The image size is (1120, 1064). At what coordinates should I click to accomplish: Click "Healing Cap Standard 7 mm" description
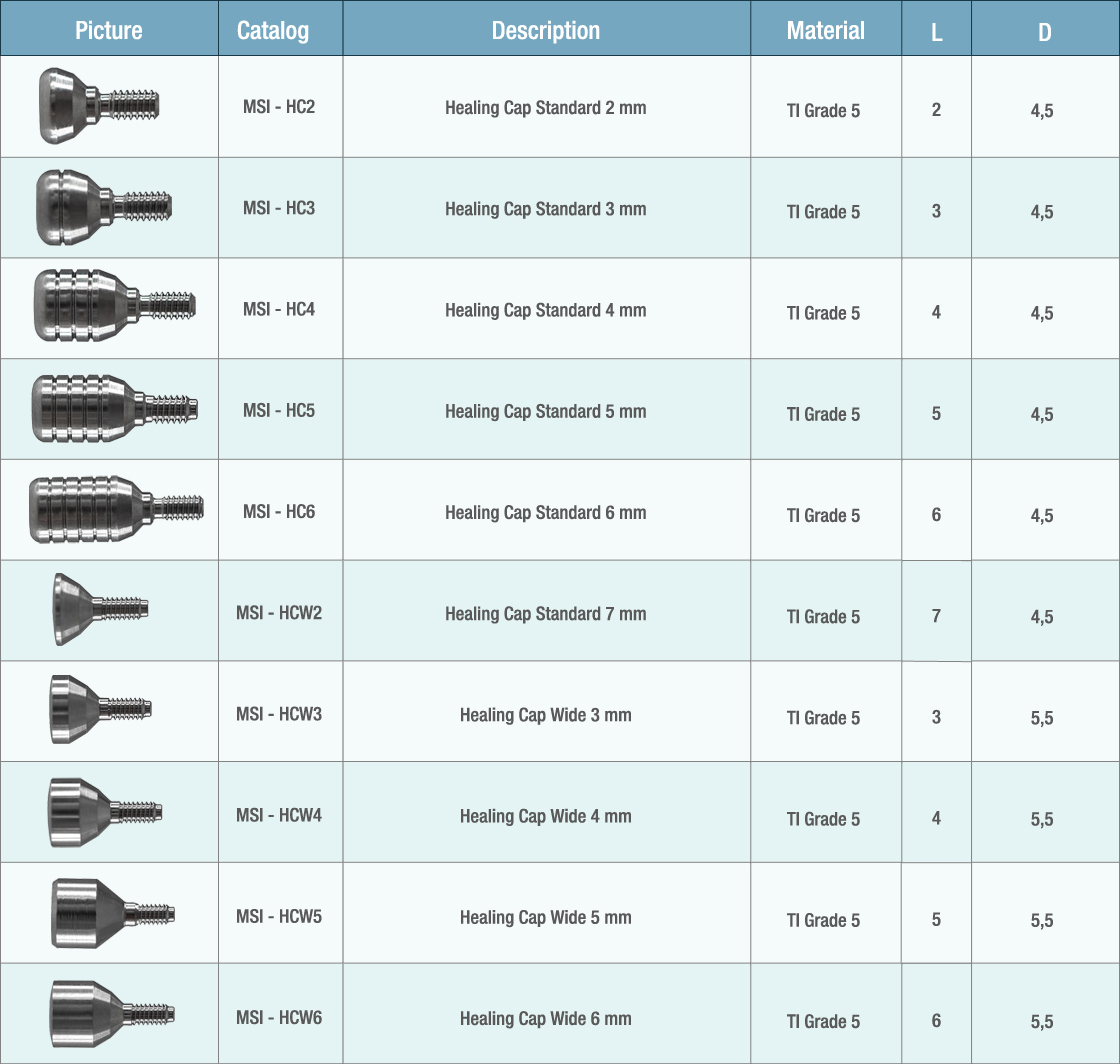click(546, 613)
